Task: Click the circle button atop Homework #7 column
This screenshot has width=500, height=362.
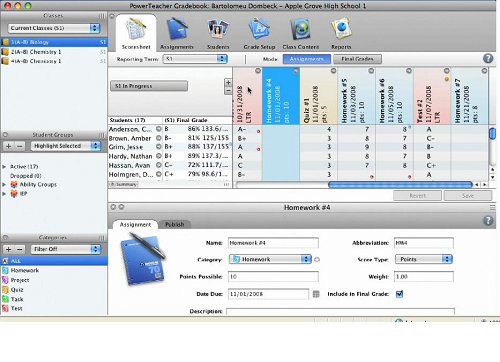Action: 484,71
